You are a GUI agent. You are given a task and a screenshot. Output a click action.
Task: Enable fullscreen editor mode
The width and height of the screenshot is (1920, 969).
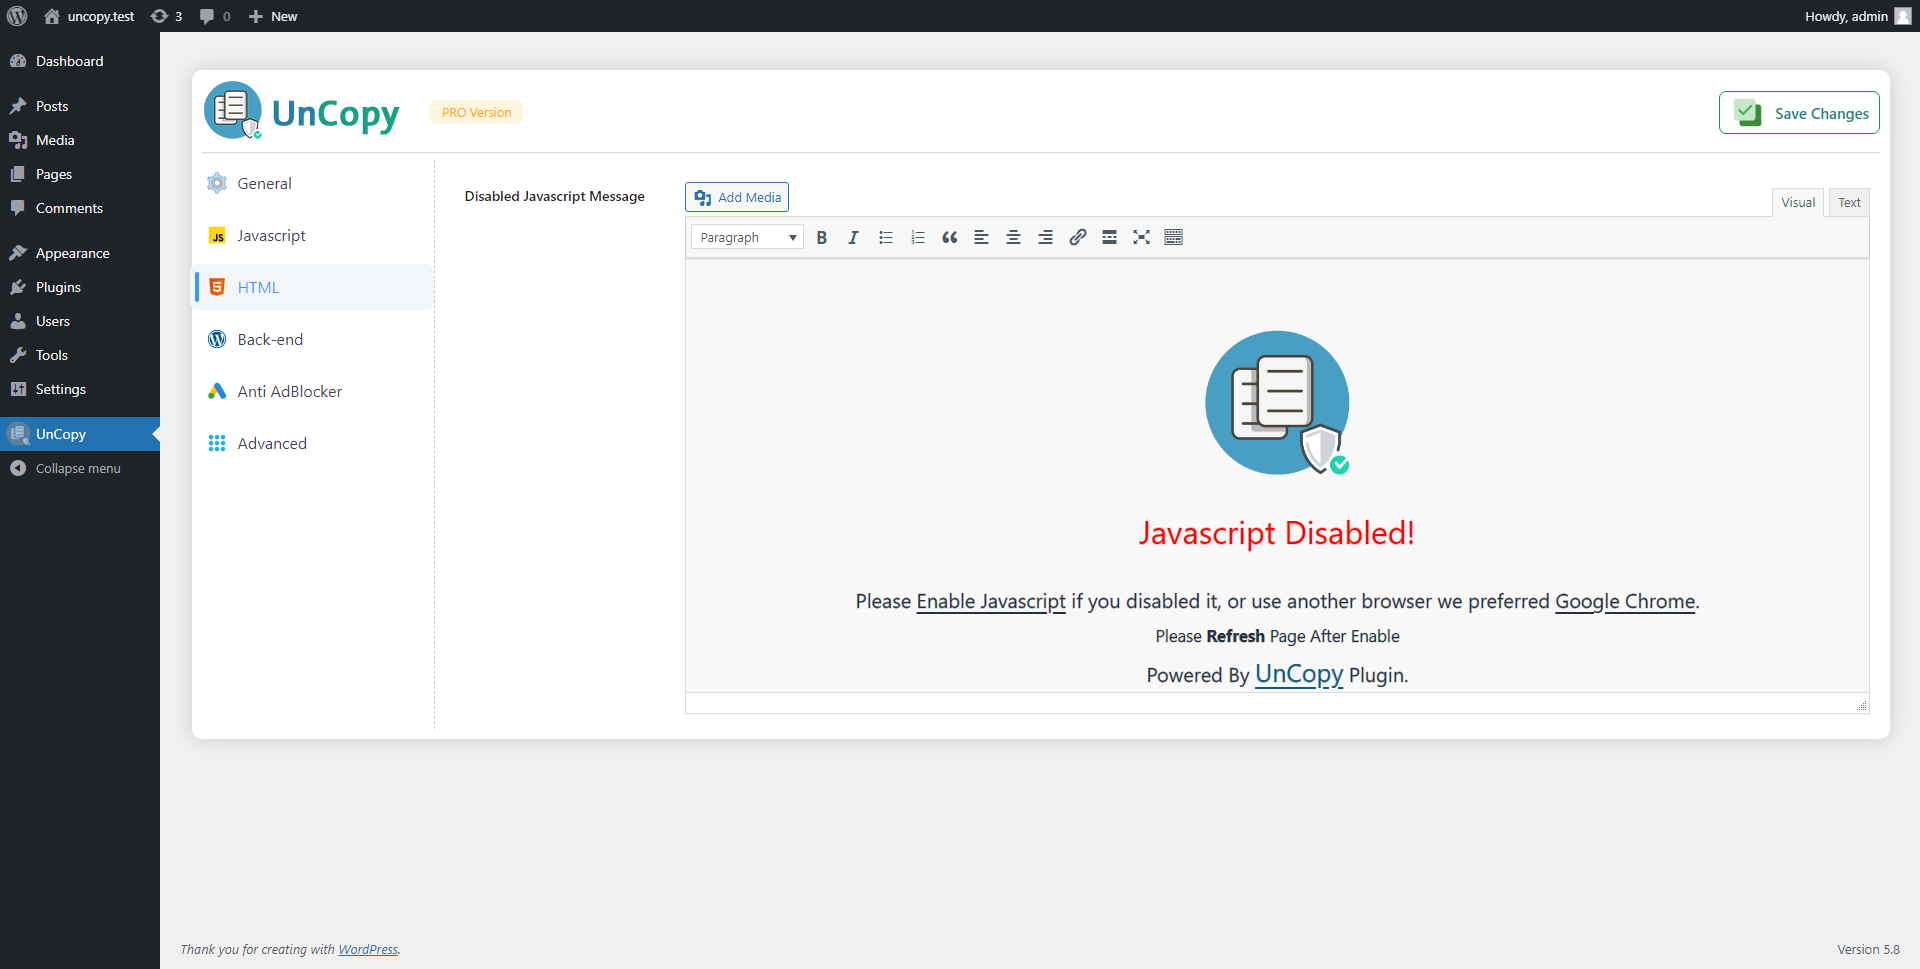coord(1141,238)
